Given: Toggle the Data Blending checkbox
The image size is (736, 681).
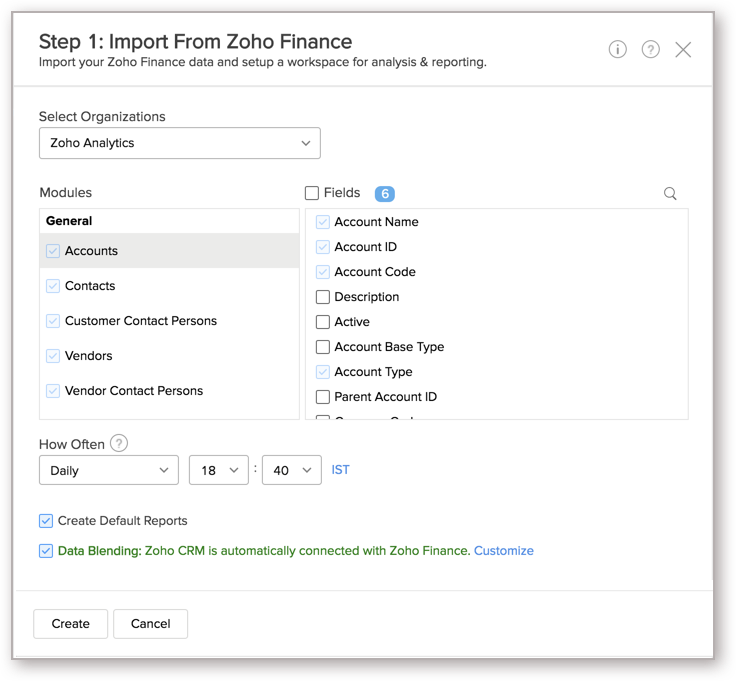Looking at the screenshot, I should click(46, 551).
